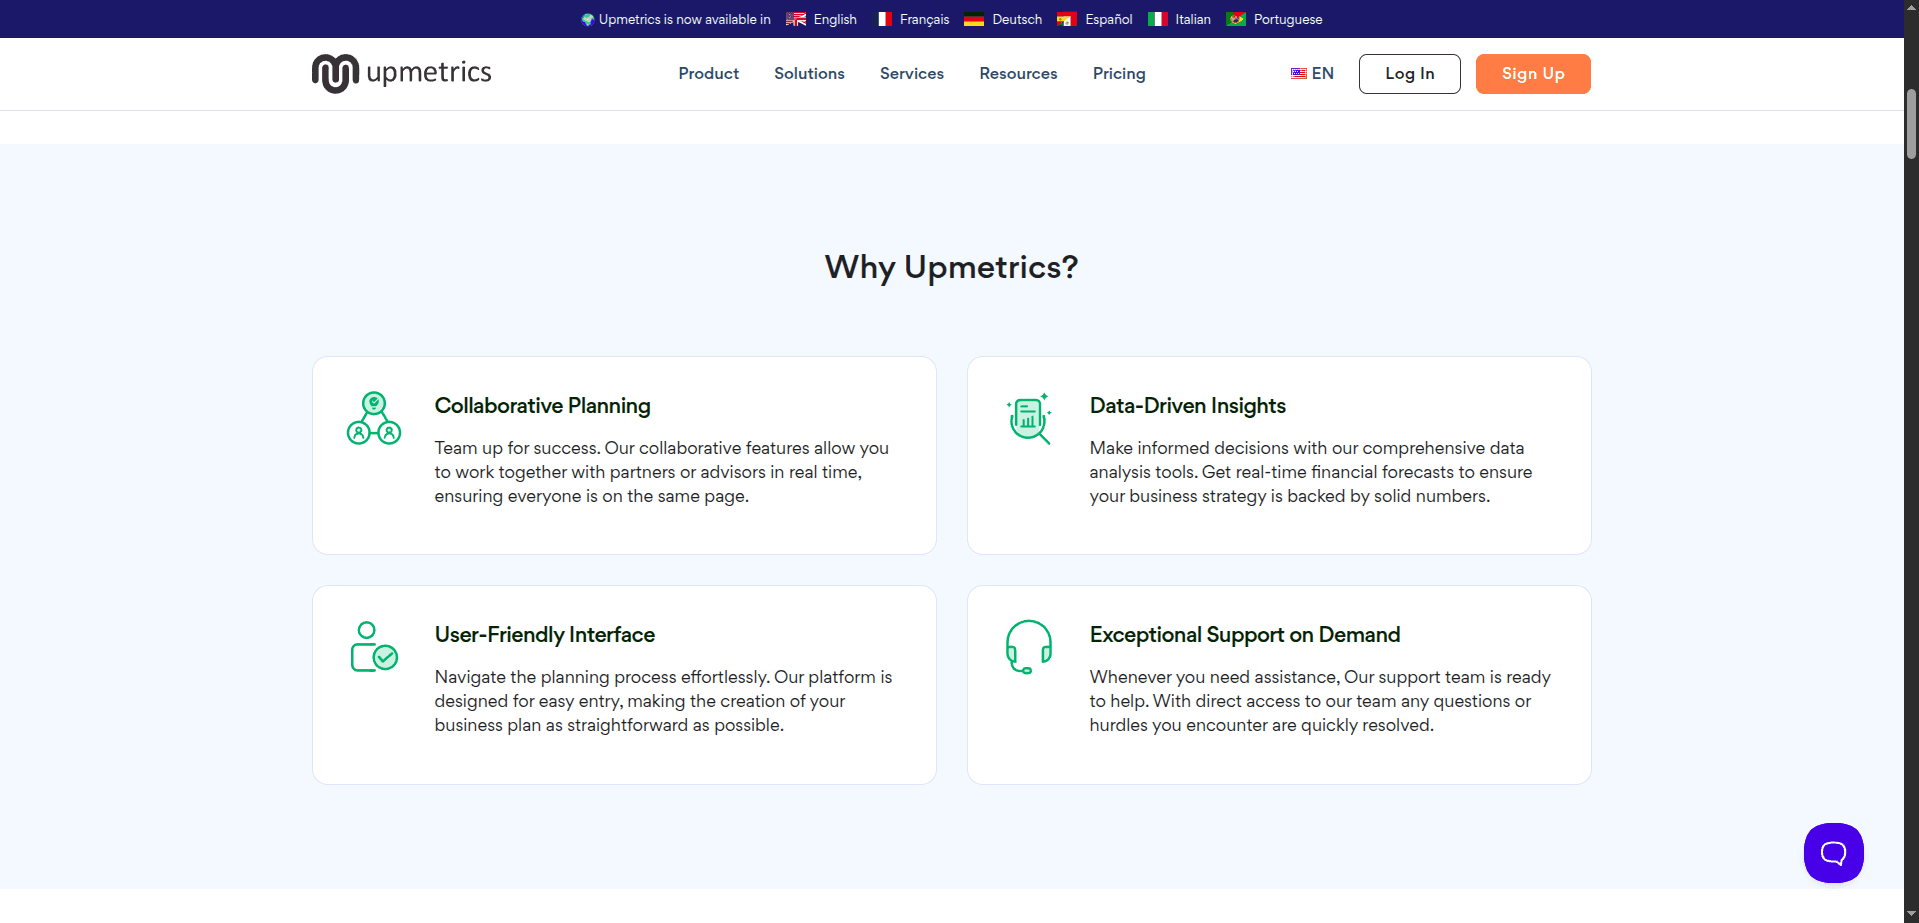Click the 'Make informed decisions' description
Viewport: 1919px width, 923px height.
pos(1310,472)
